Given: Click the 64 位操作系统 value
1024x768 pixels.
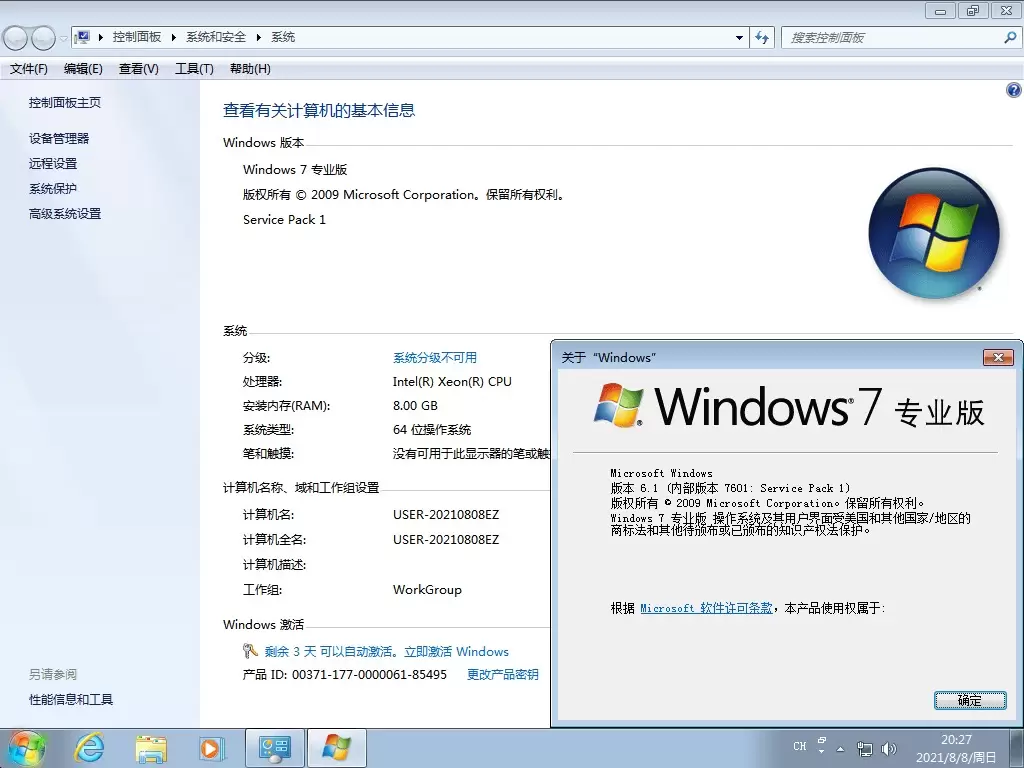Looking at the screenshot, I should [432, 430].
